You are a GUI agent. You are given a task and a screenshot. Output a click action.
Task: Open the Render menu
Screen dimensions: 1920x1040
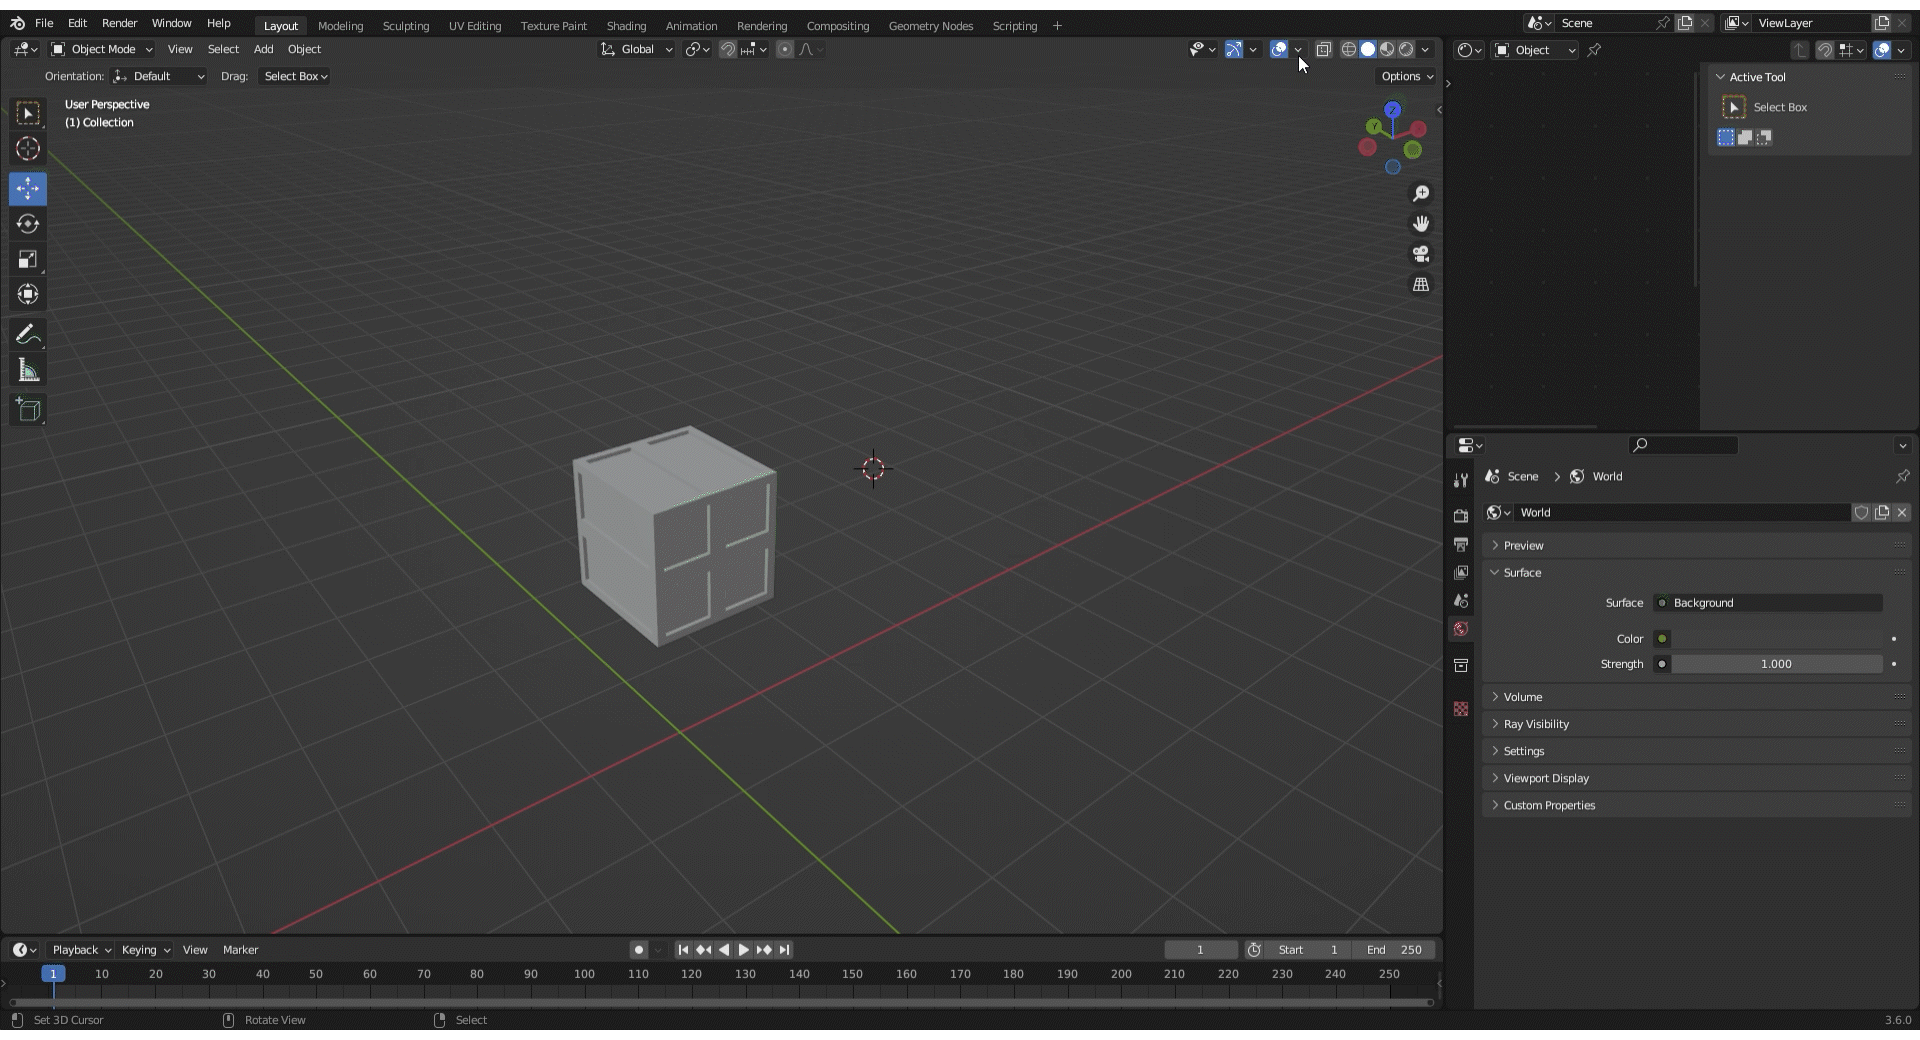coord(119,23)
